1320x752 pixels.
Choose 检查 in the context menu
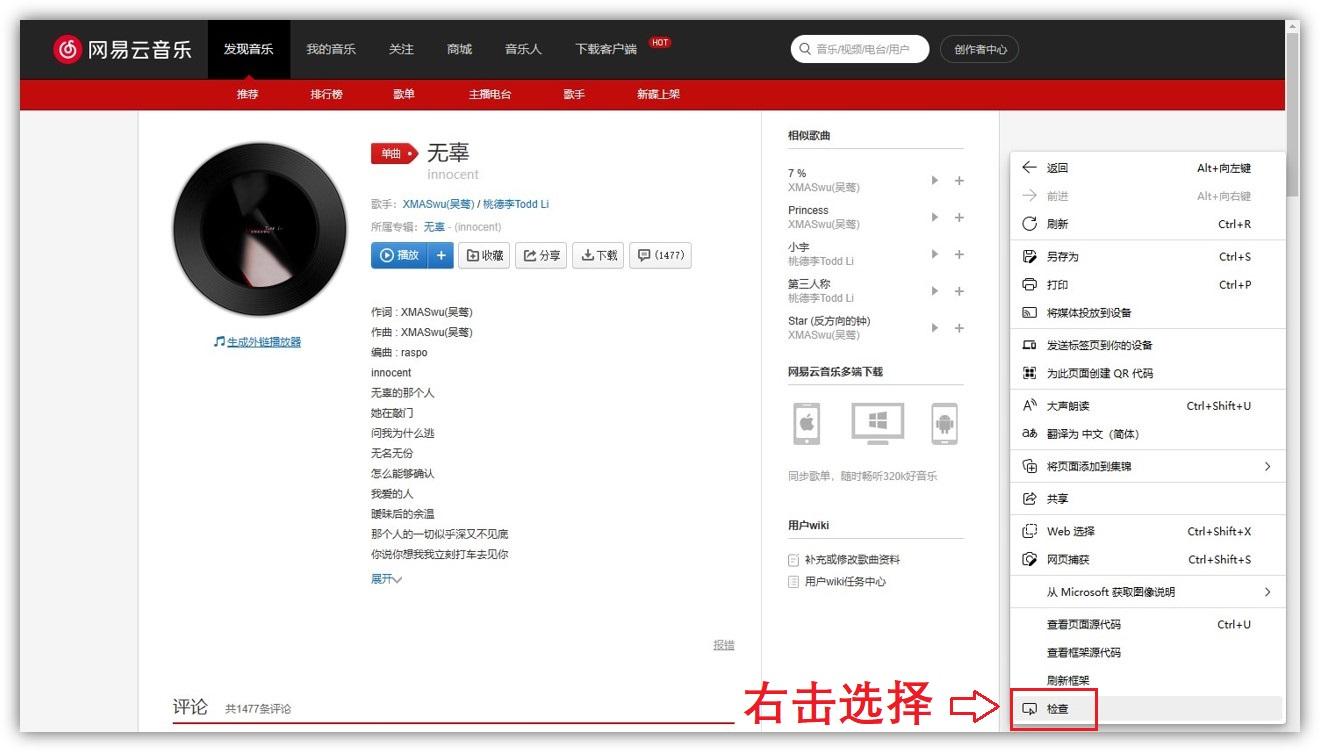tap(1147, 709)
